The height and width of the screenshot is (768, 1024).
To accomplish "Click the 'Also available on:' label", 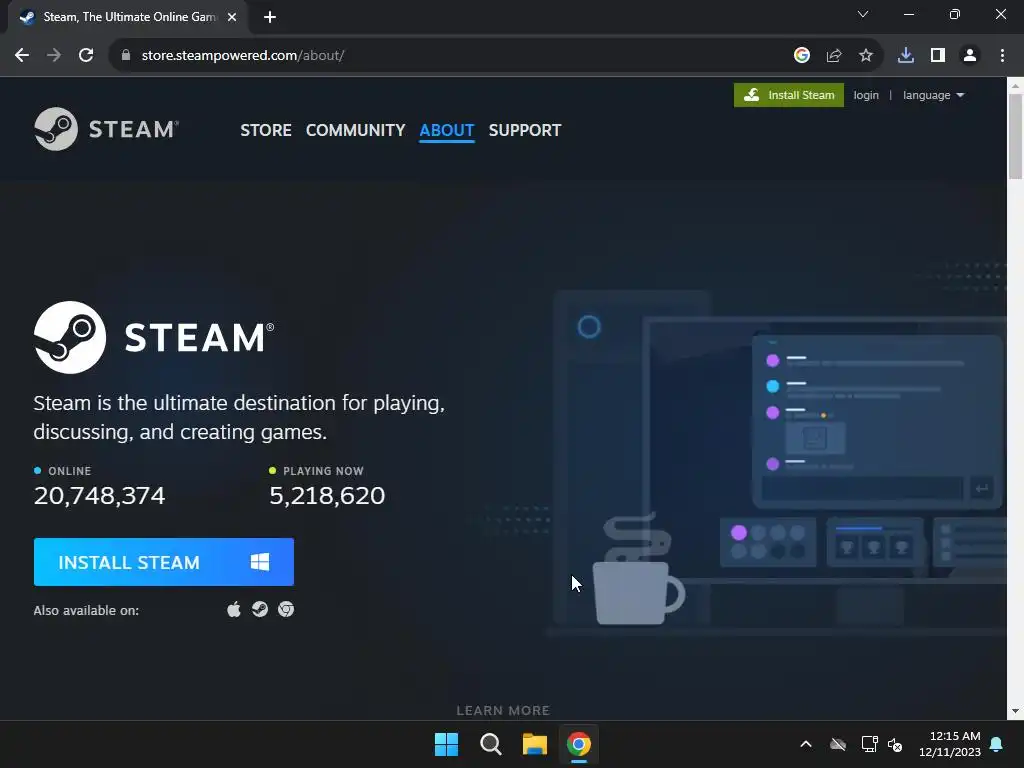I will click(x=86, y=611).
